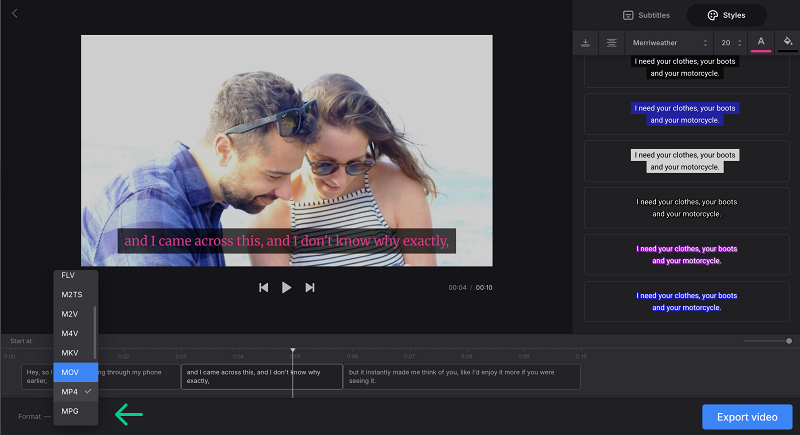Open the font size 20 selector

tap(731, 43)
